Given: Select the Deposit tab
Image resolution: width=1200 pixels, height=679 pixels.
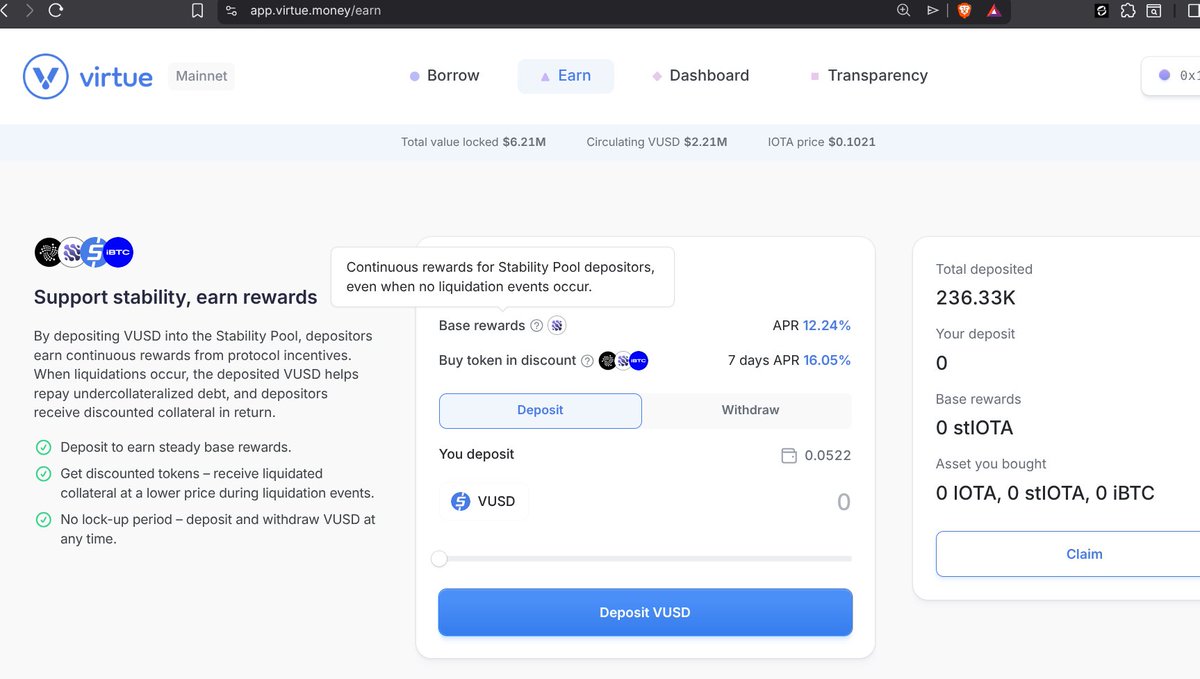Looking at the screenshot, I should coord(540,410).
